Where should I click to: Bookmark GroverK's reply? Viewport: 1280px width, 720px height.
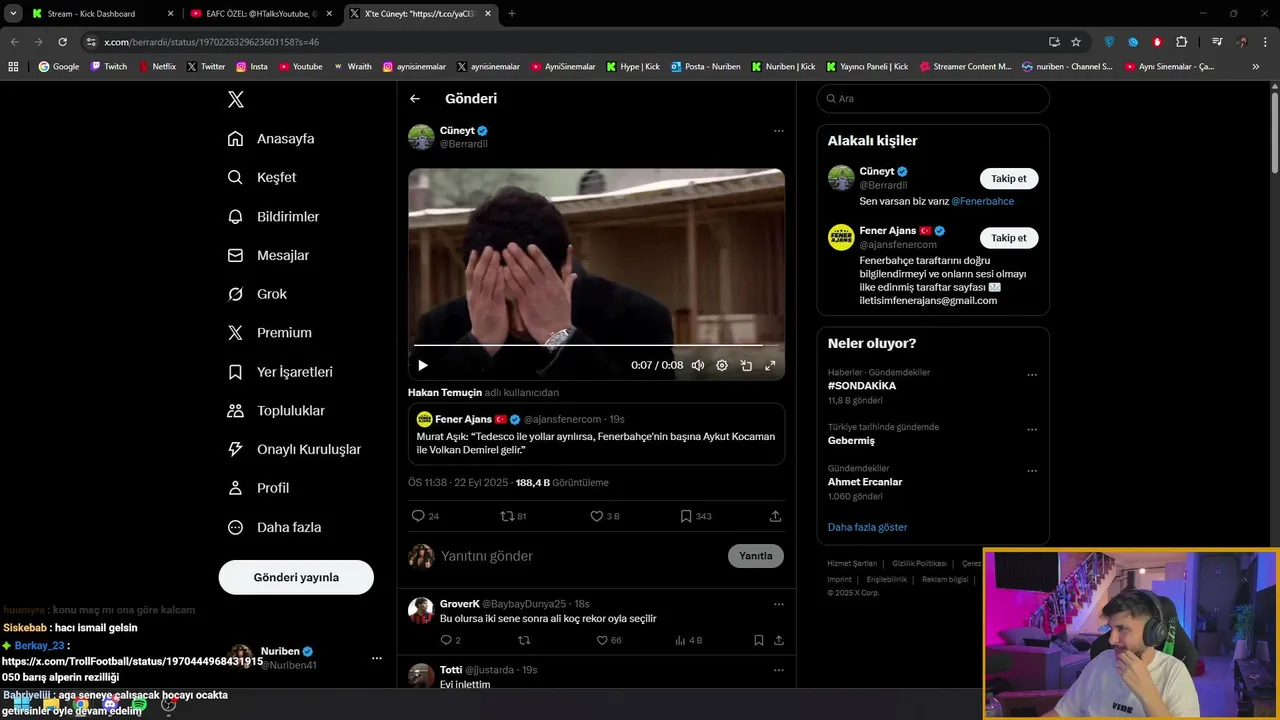[x=758, y=640]
